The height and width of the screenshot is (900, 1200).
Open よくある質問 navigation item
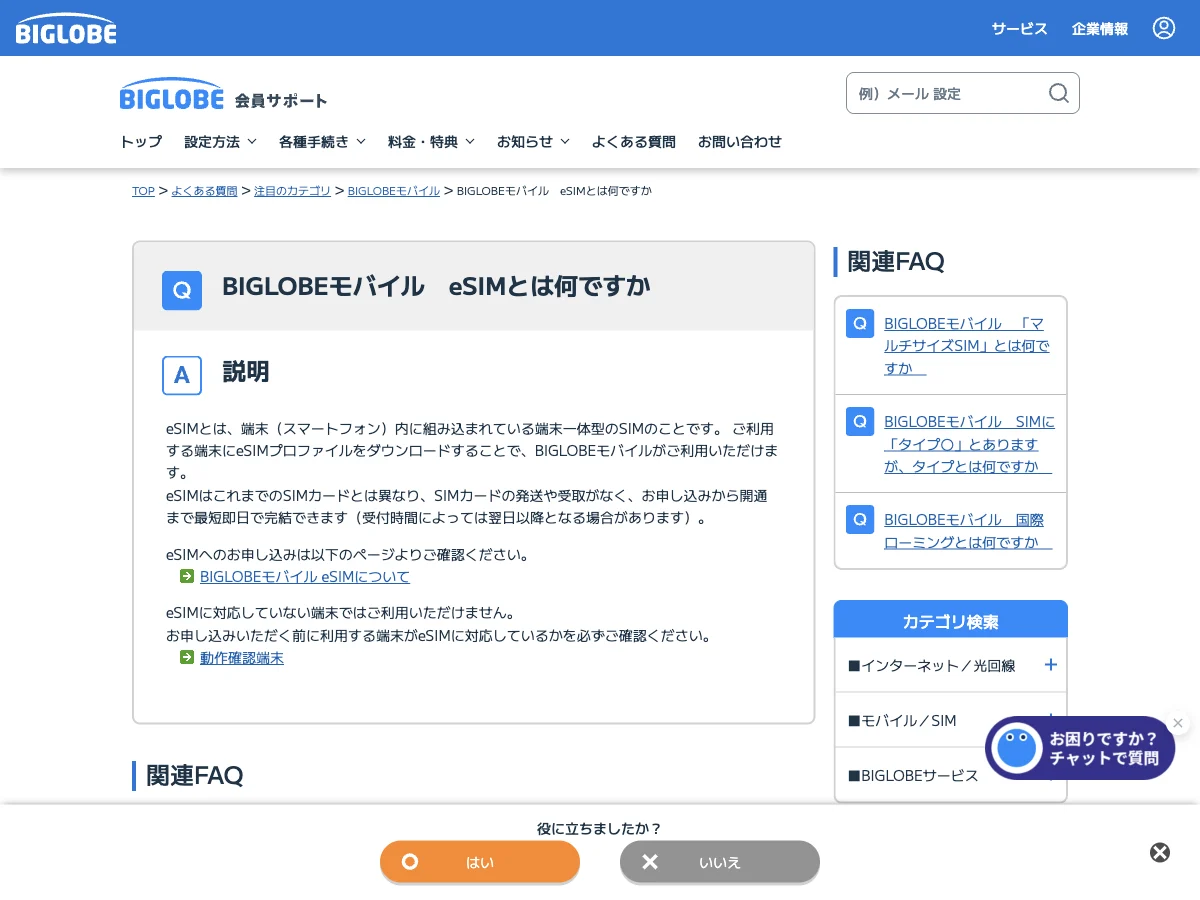pos(634,142)
